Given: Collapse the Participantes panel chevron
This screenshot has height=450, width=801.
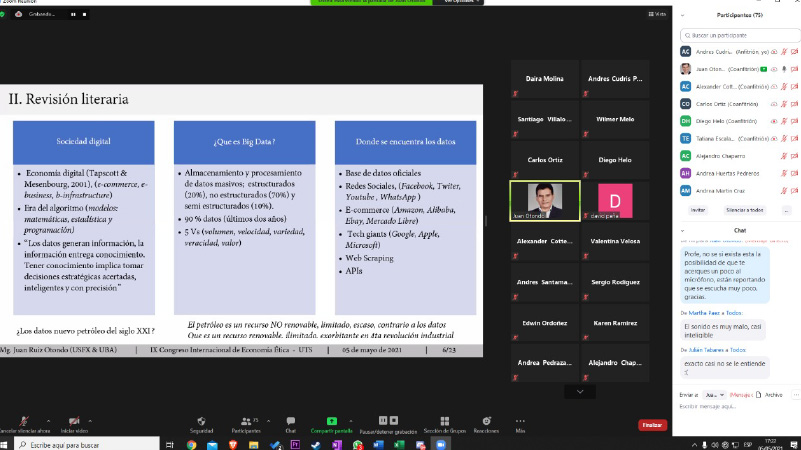Looking at the screenshot, I should (682, 15).
